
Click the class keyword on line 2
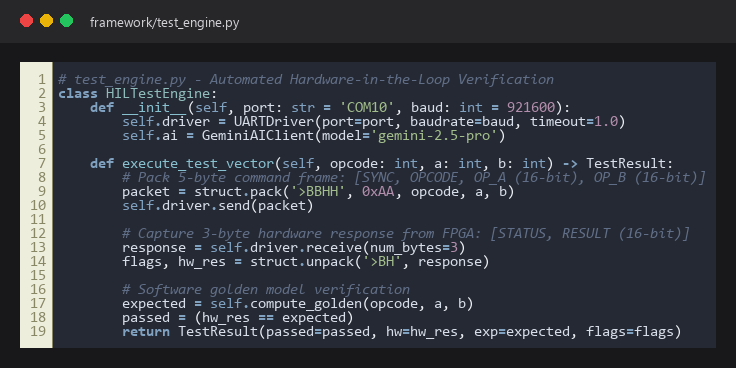(78, 93)
